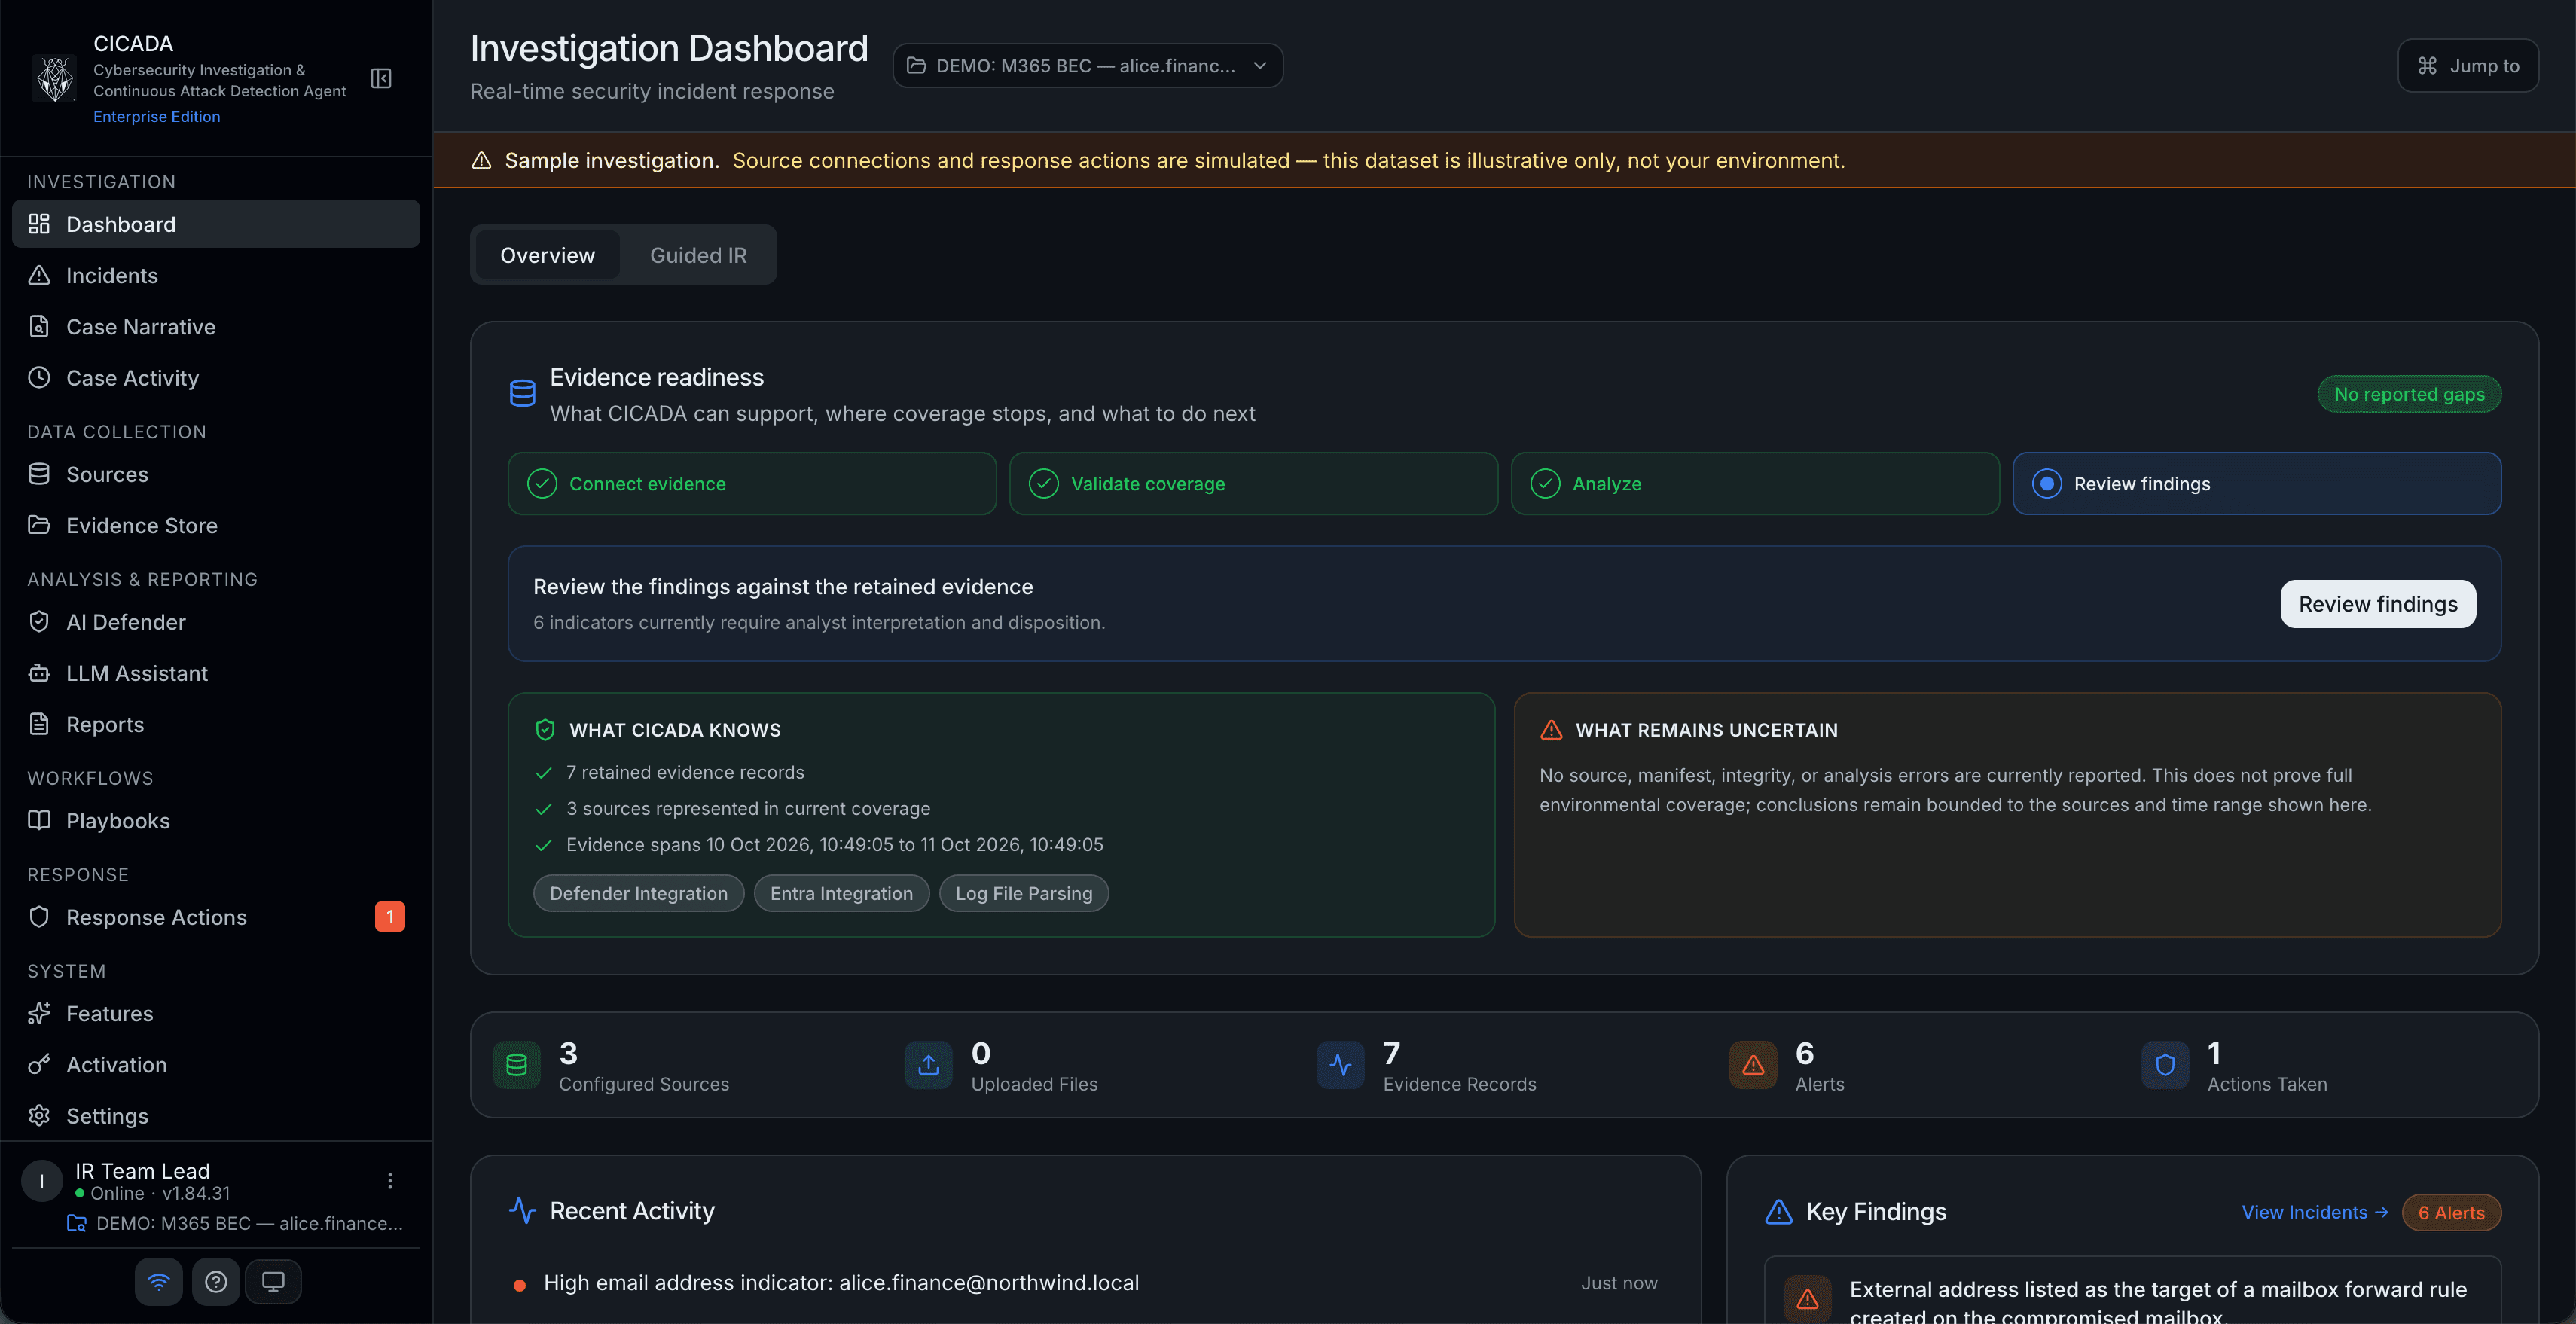Click the Evidence readiness database icon
Viewport: 2576px width, 1324px height.
522,393
